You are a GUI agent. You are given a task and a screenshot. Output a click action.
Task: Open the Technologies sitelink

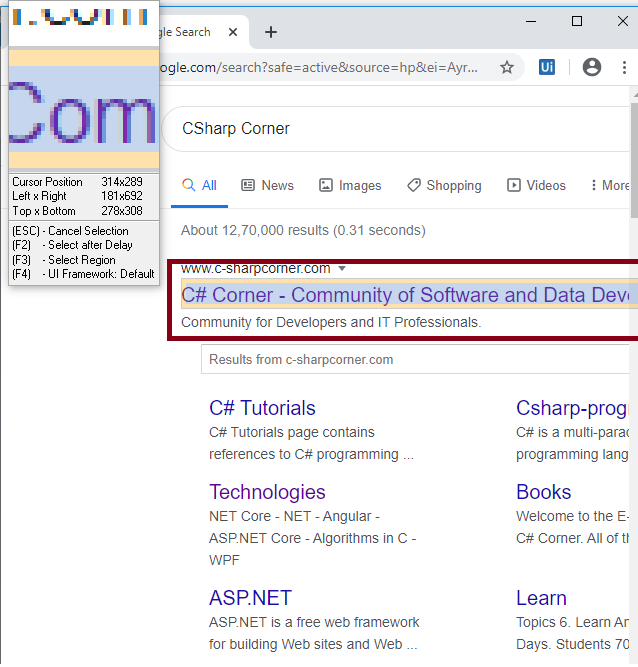[x=267, y=492]
